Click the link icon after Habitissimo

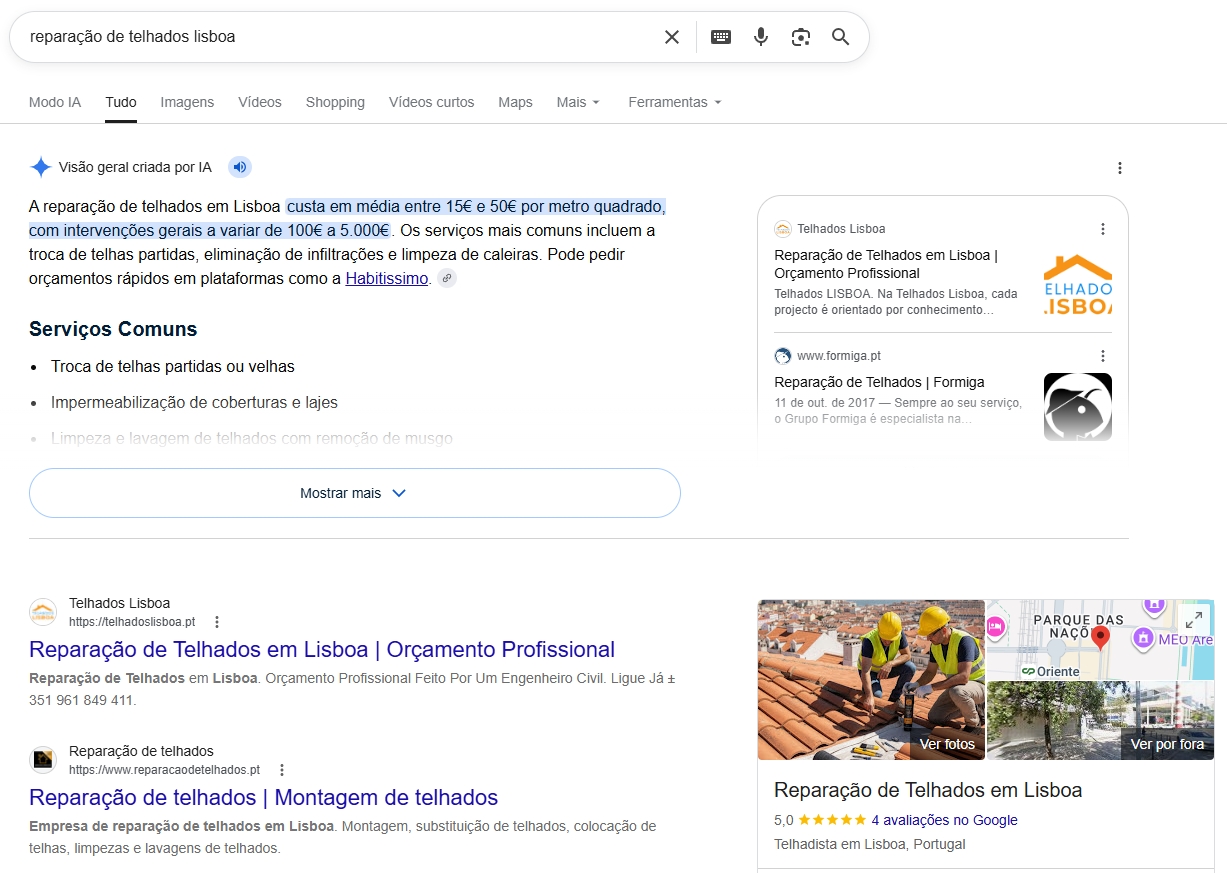point(447,279)
